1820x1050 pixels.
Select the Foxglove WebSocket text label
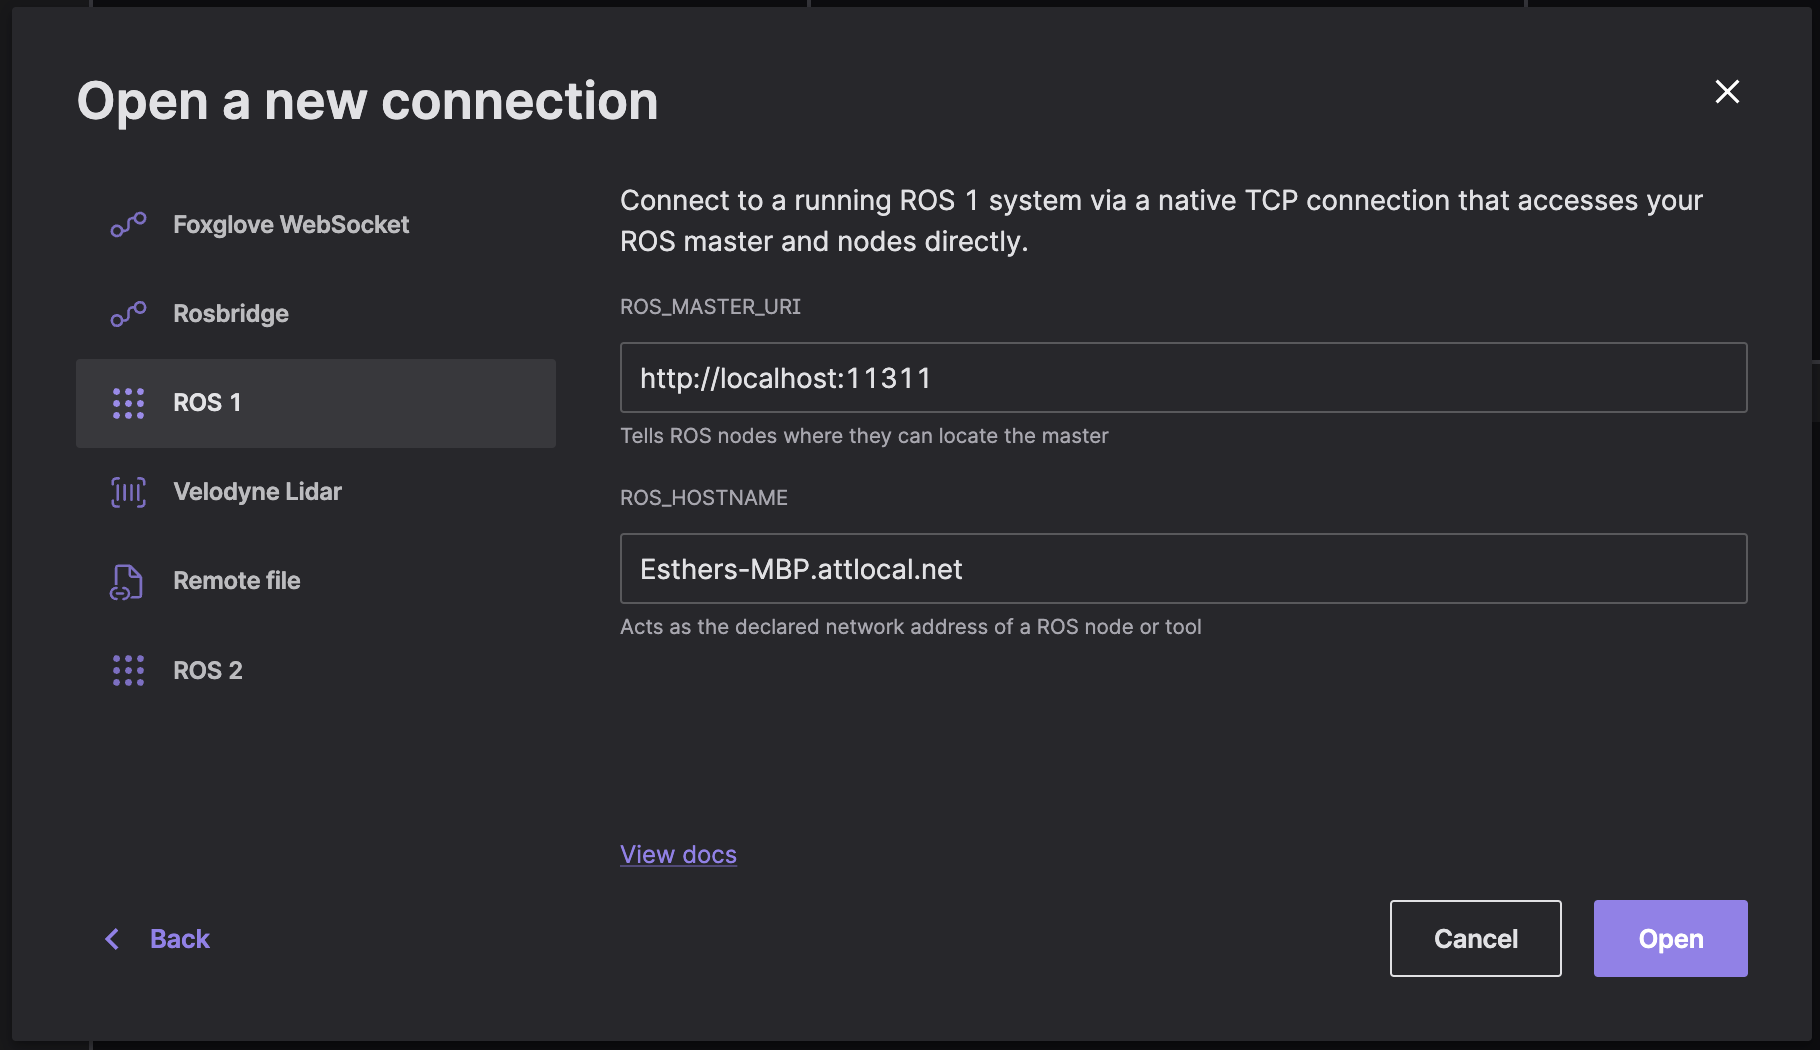click(x=291, y=225)
